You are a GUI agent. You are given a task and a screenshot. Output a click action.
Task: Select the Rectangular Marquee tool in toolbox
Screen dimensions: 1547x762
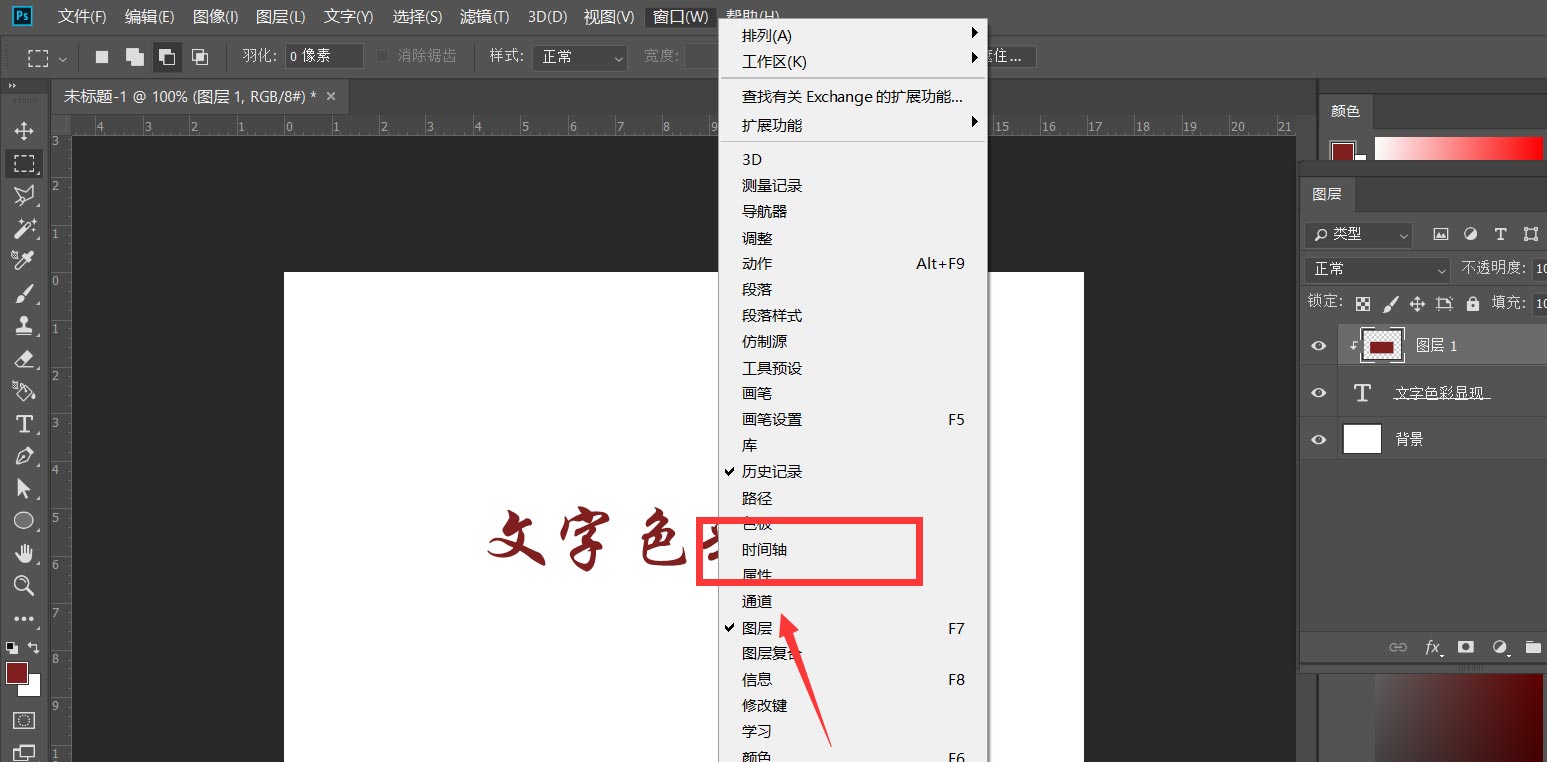tap(24, 163)
